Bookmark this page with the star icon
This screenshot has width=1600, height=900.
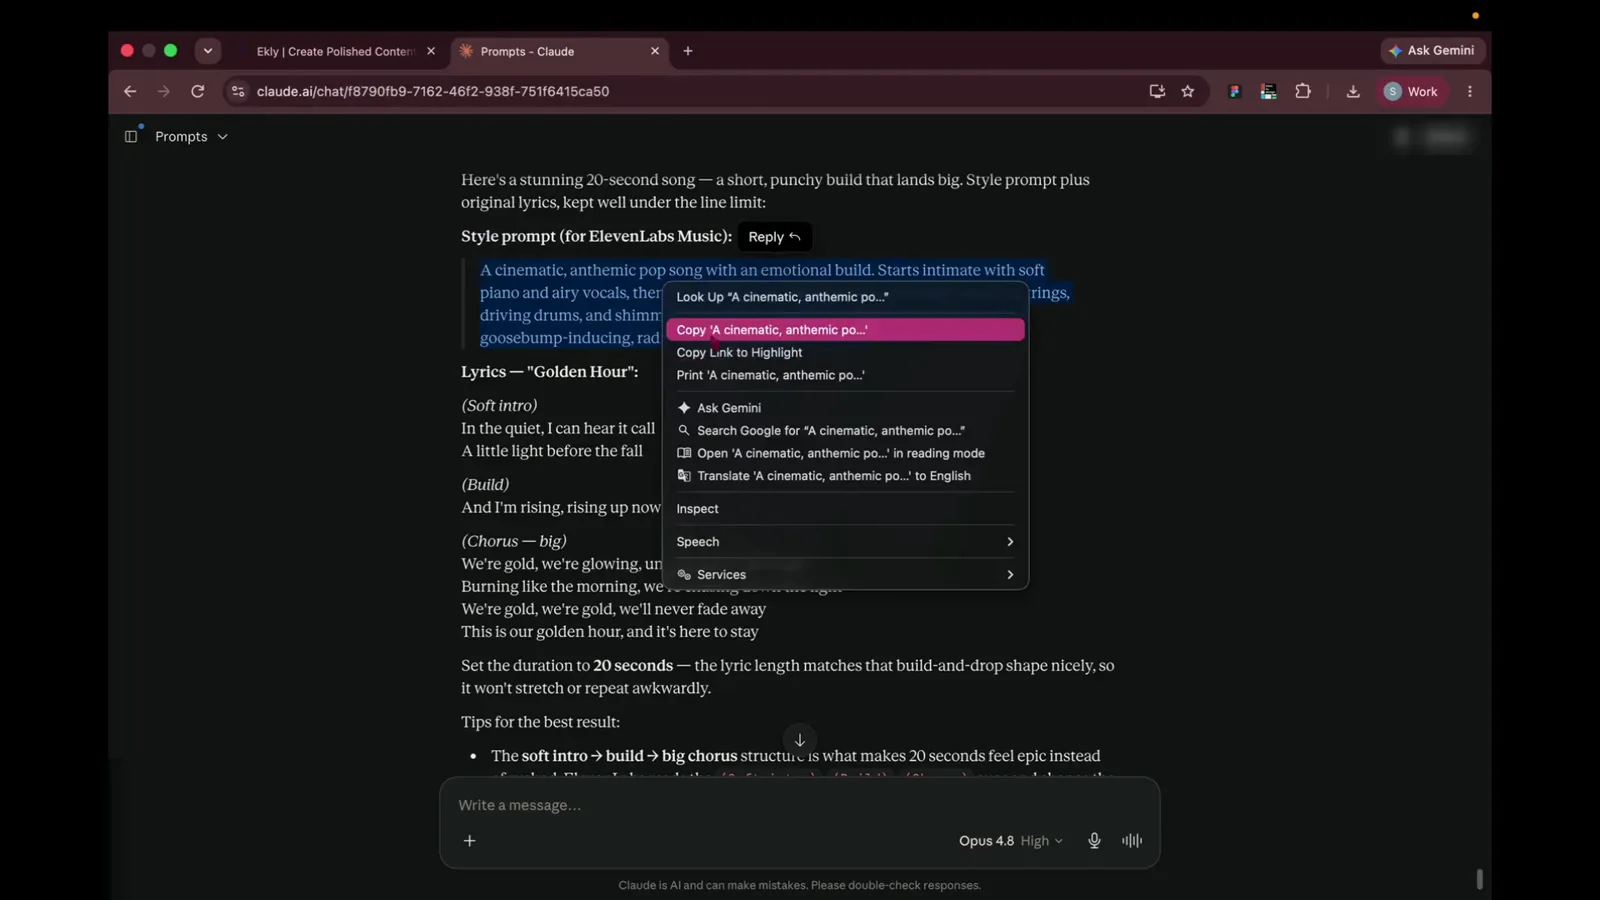click(1188, 91)
